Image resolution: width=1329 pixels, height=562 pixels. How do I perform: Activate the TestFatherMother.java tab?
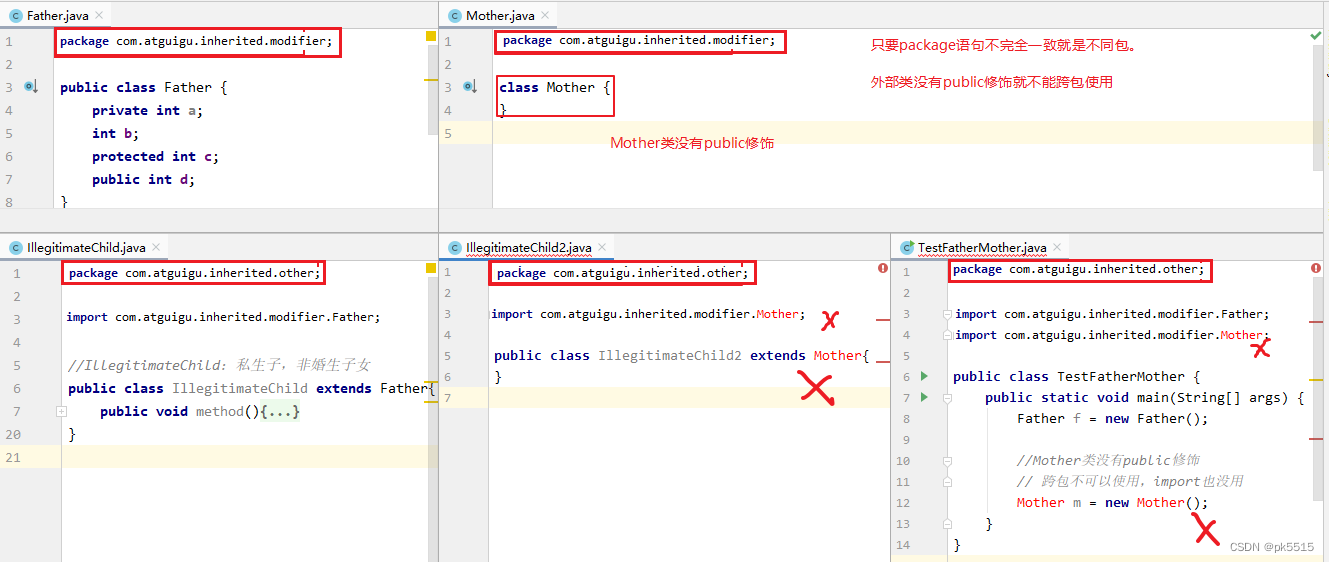tap(982, 247)
